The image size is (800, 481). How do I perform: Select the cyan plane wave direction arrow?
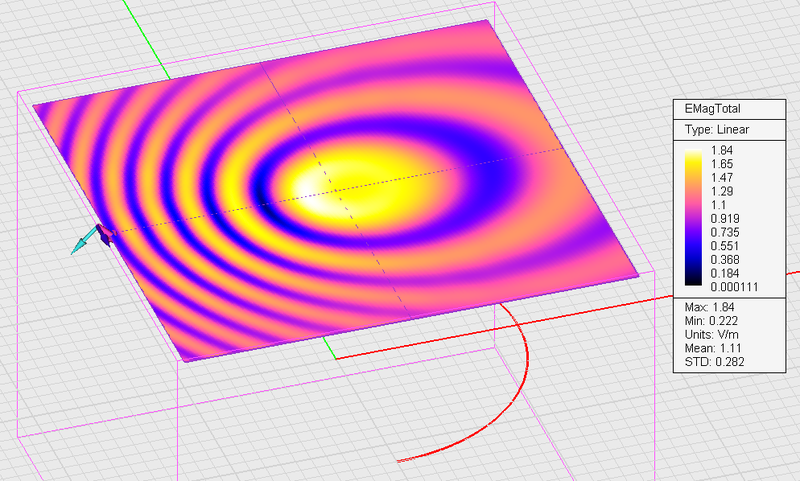pyautogui.click(x=83, y=241)
